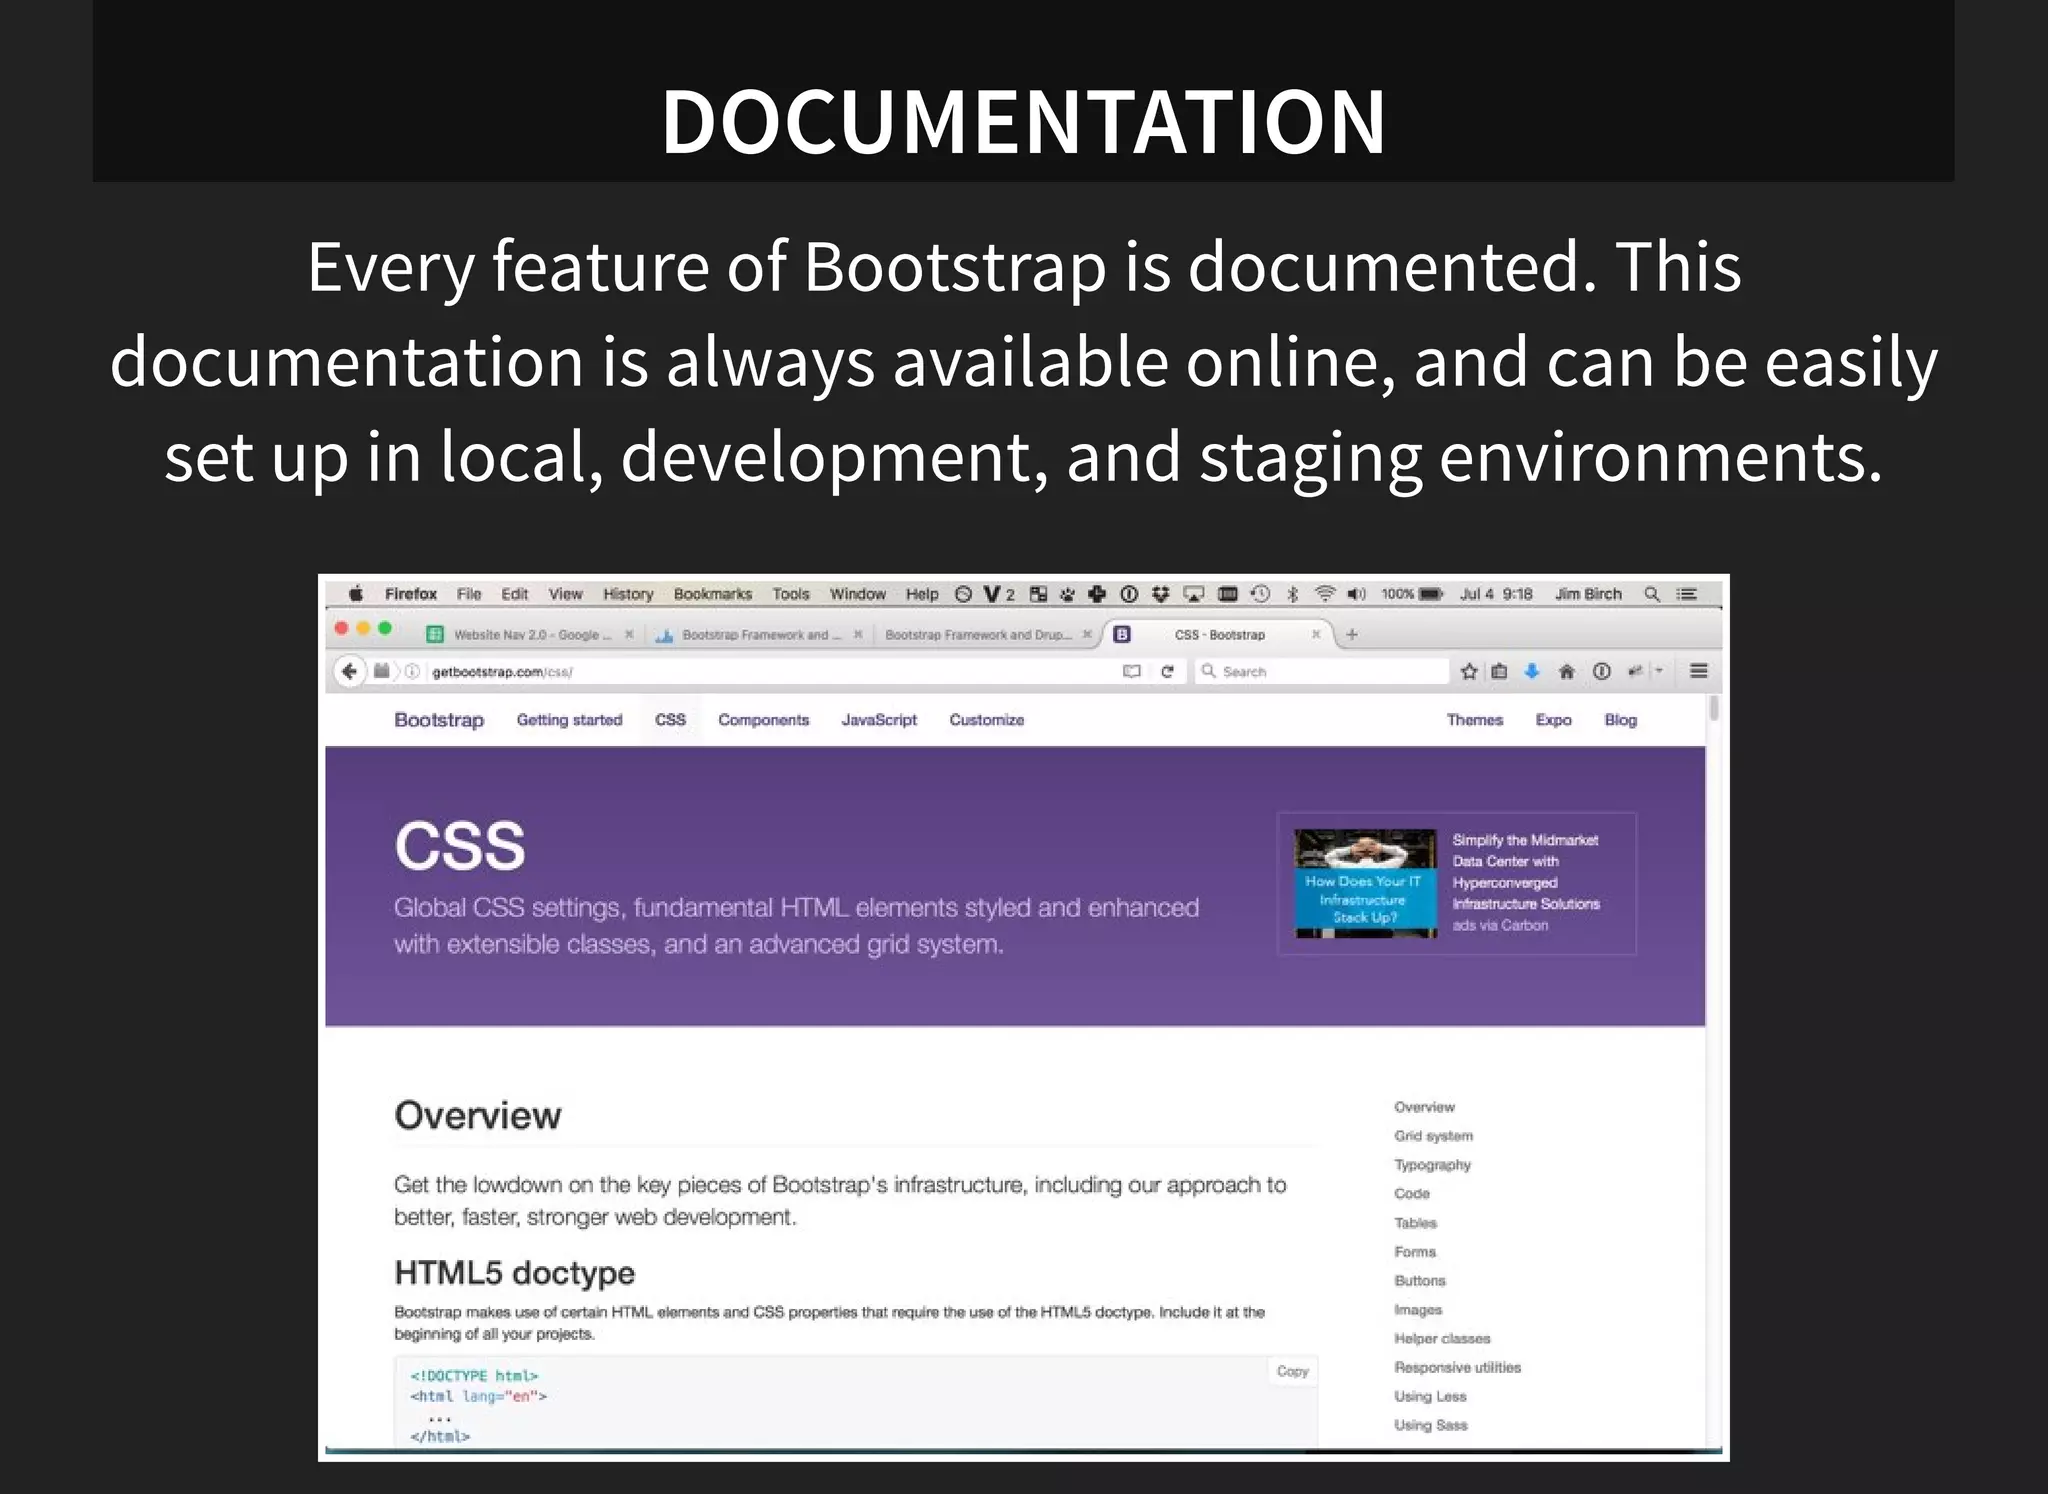This screenshot has width=2048, height=1494.
Task: Jump to Grid system in sidebar
Action: click(1433, 1136)
